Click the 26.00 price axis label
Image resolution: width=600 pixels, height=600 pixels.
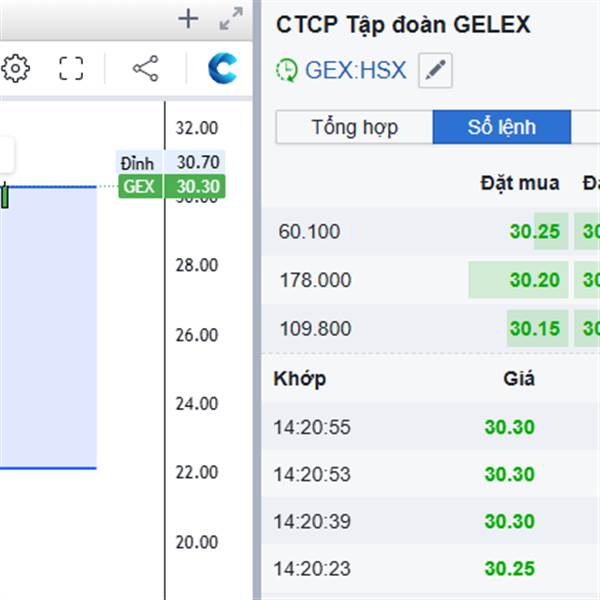click(x=197, y=335)
